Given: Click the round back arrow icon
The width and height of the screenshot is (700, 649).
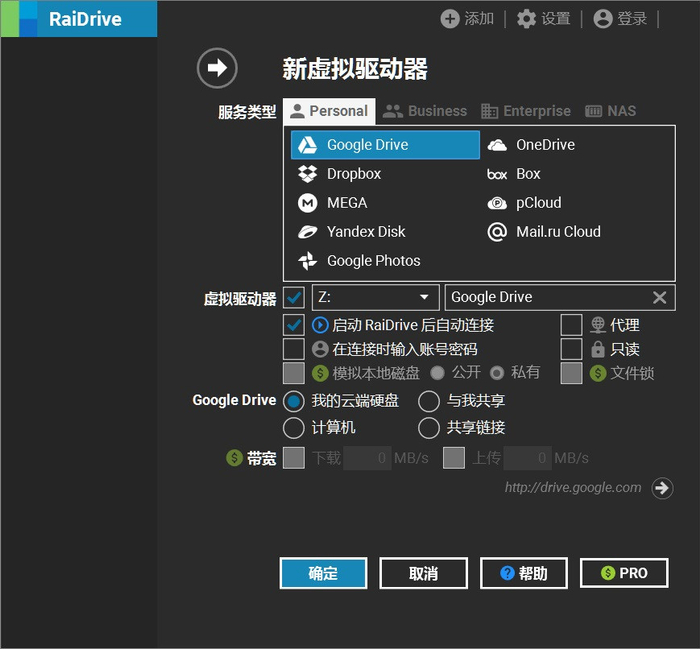Looking at the screenshot, I should pyautogui.click(x=217, y=68).
